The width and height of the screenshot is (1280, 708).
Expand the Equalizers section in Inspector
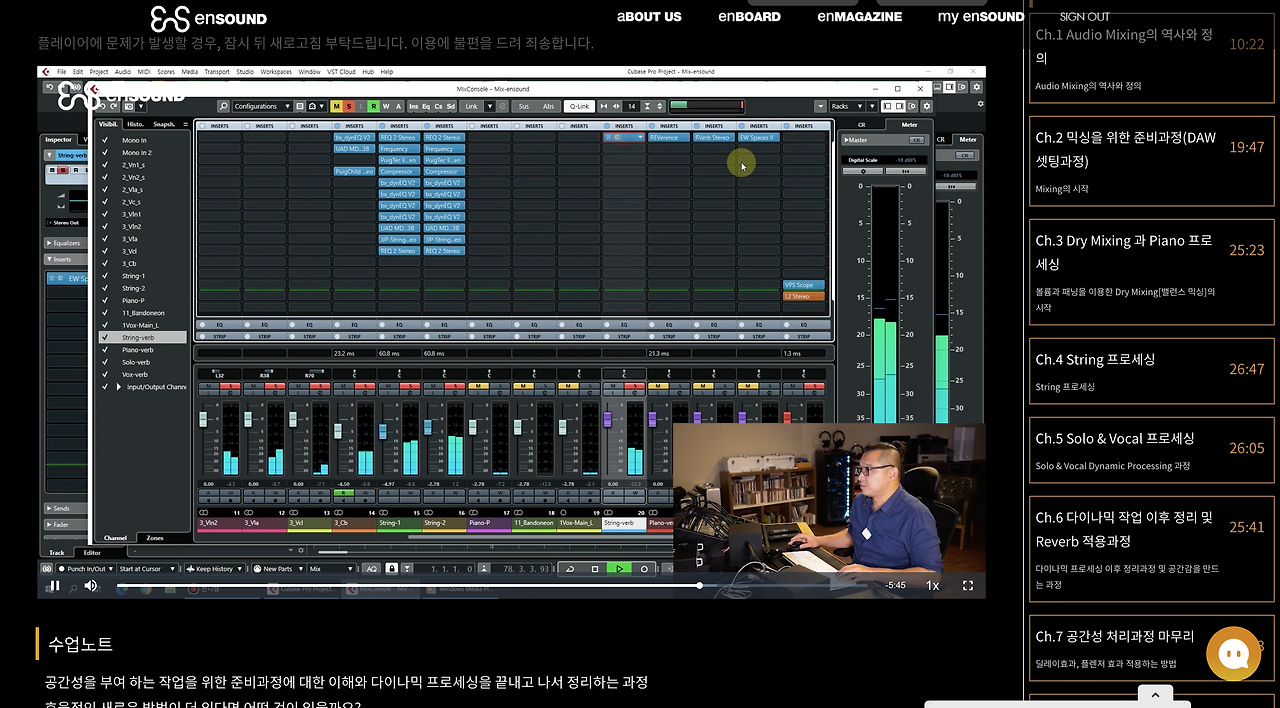(66, 243)
